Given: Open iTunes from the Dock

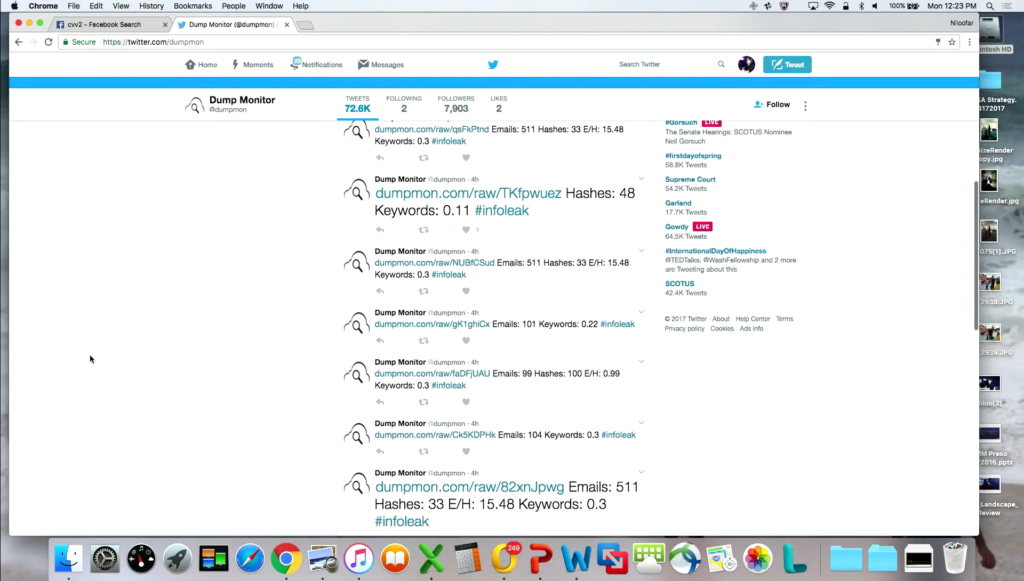Looking at the screenshot, I should (359, 559).
